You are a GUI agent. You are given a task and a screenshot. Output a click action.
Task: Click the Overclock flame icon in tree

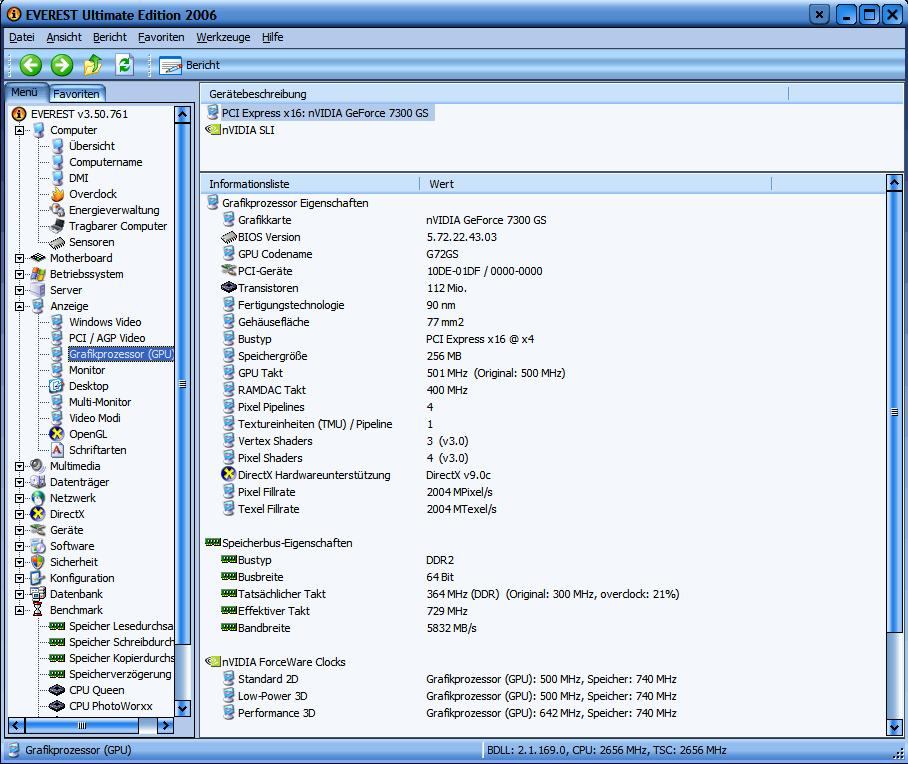pyautogui.click(x=58, y=194)
